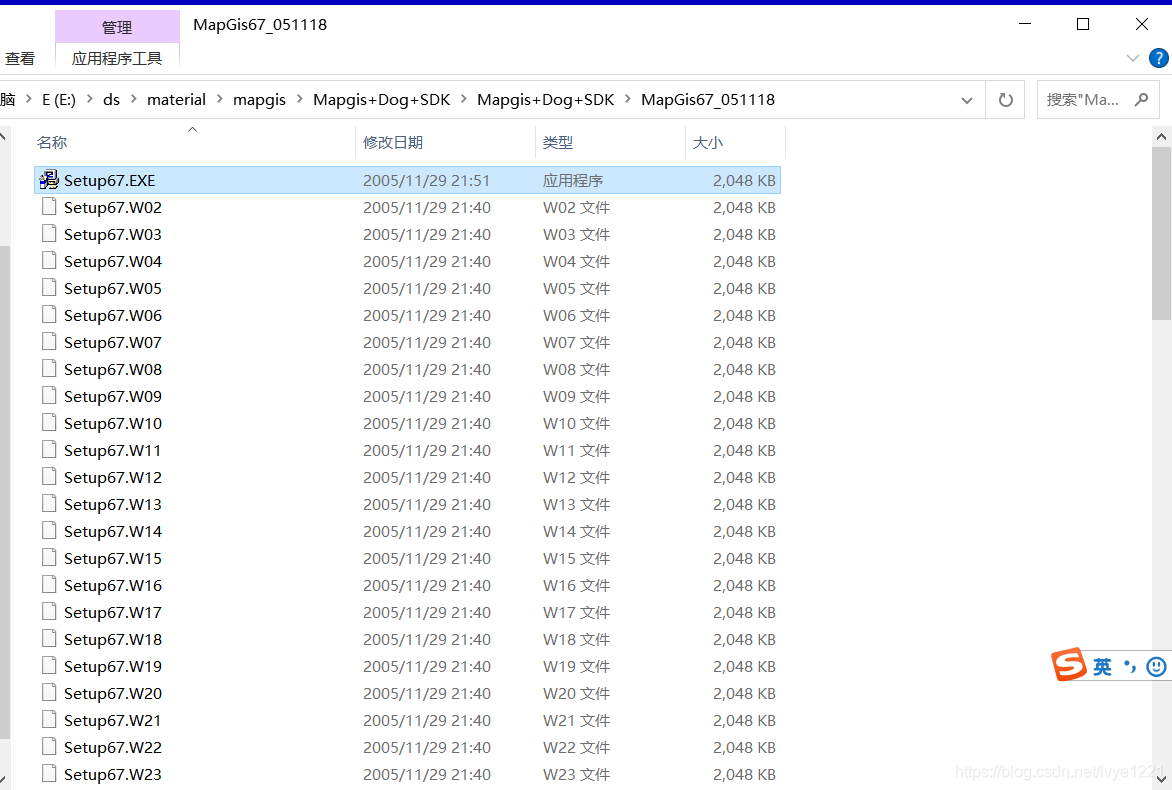This screenshot has width=1172, height=790.
Task: Click the Setup67.W12 file icon
Action: [x=49, y=476]
